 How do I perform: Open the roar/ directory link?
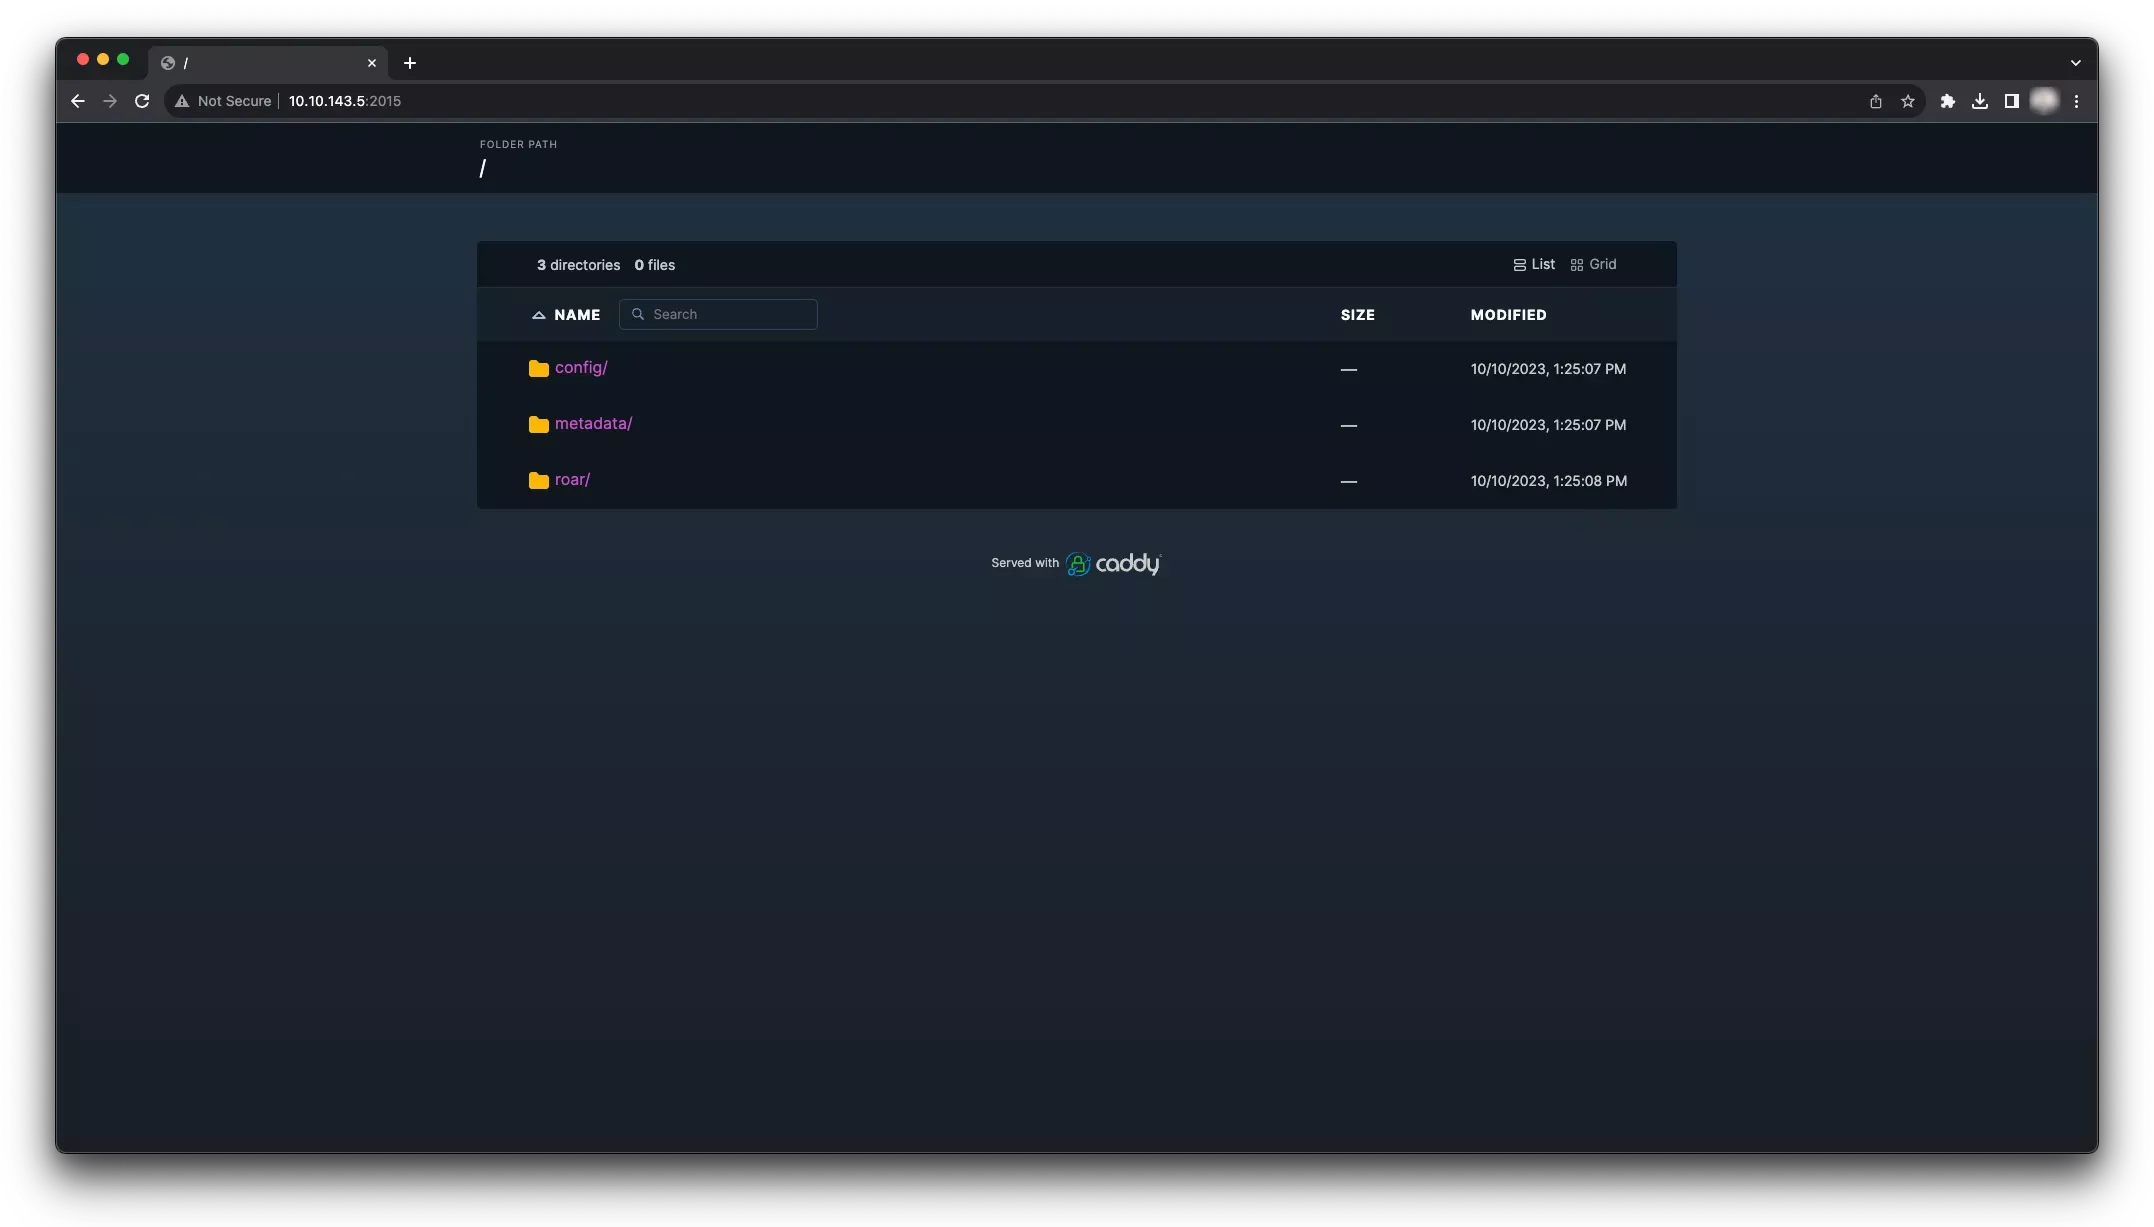point(572,480)
